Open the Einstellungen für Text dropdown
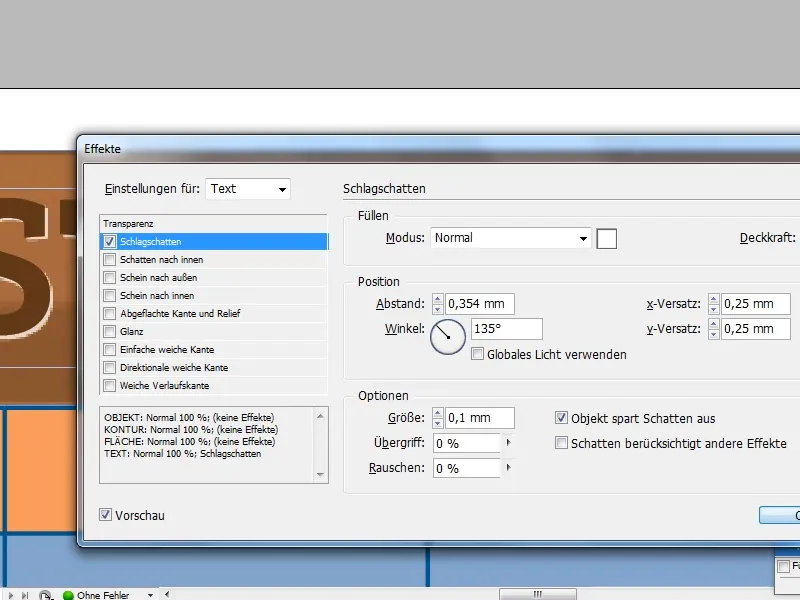 248,189
